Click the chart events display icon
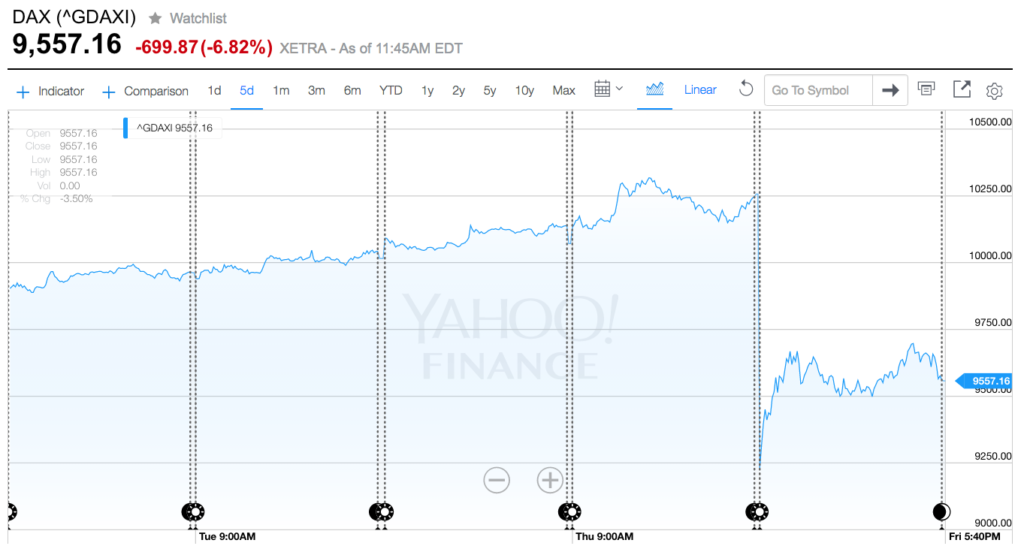 [x=926, y=89]
